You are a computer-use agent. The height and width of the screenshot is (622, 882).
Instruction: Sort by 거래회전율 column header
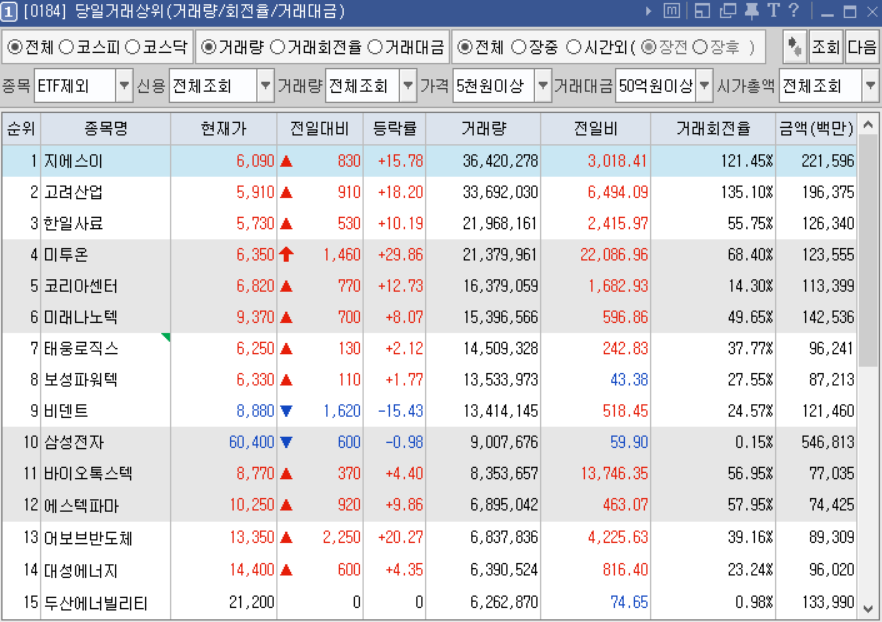[713, 129]
